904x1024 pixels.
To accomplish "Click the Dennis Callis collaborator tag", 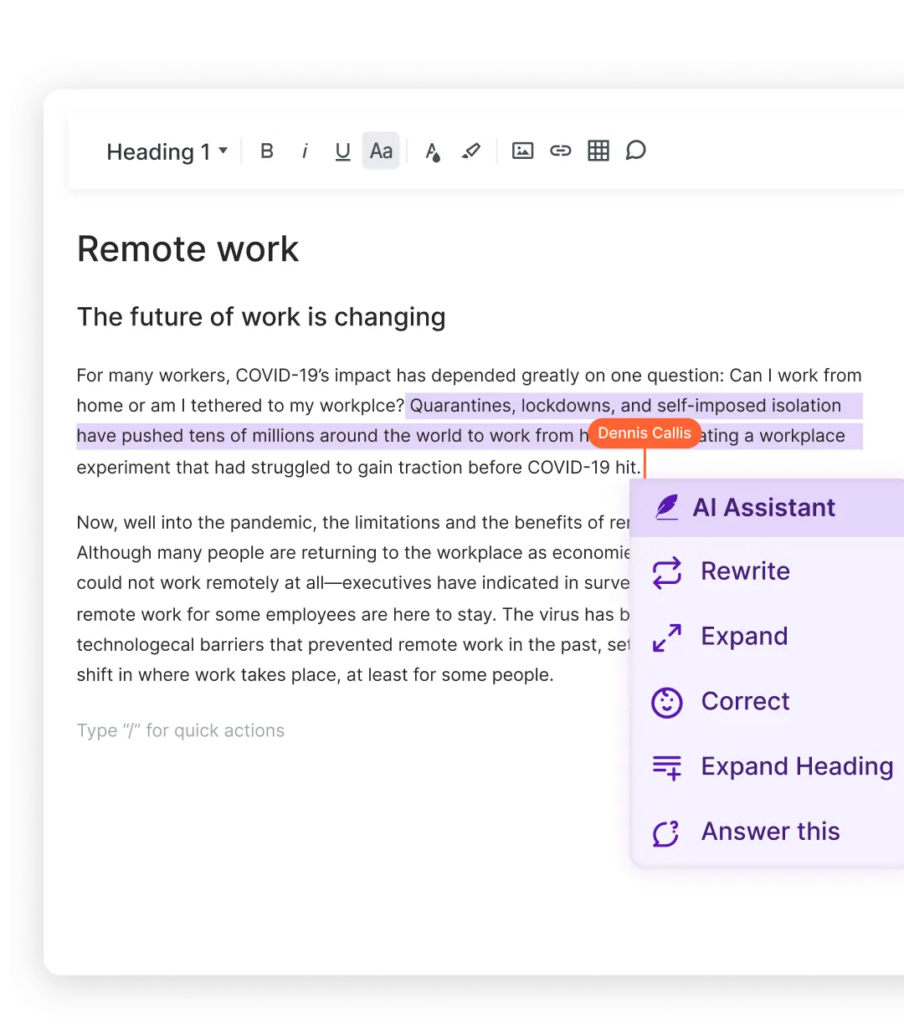I will [644, 434].
